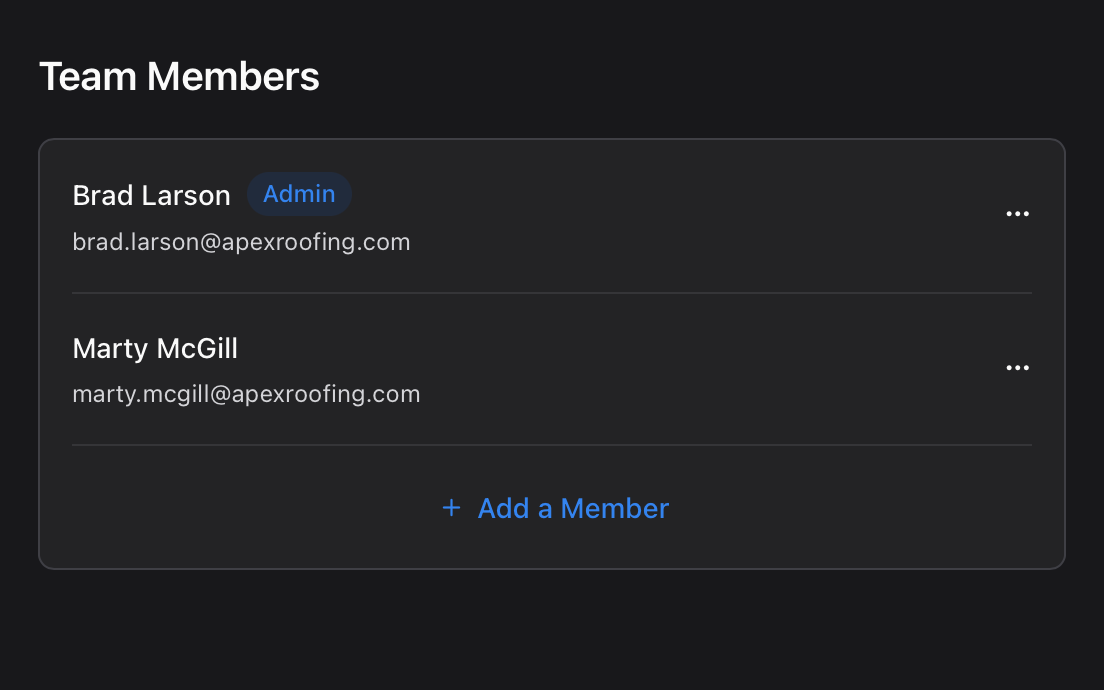The image size is (1104, 690).
Task: Expand the ellipsis dropdown in the non-admin member's row
Action: 1017,368
